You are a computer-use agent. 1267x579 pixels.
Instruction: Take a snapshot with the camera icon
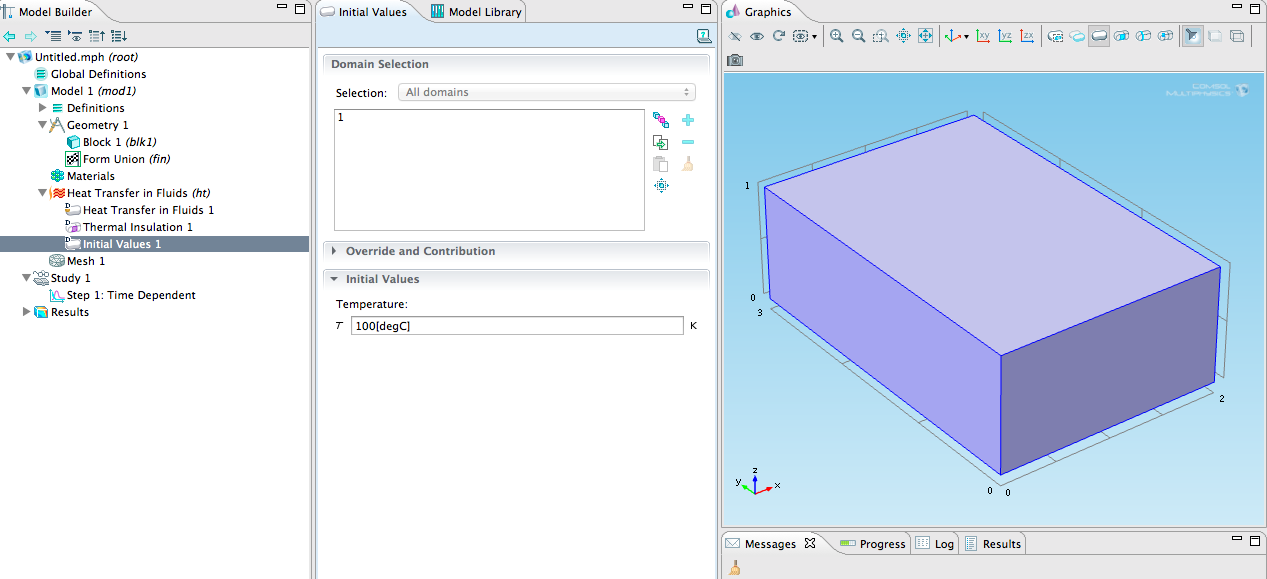[x=735, y=60]
